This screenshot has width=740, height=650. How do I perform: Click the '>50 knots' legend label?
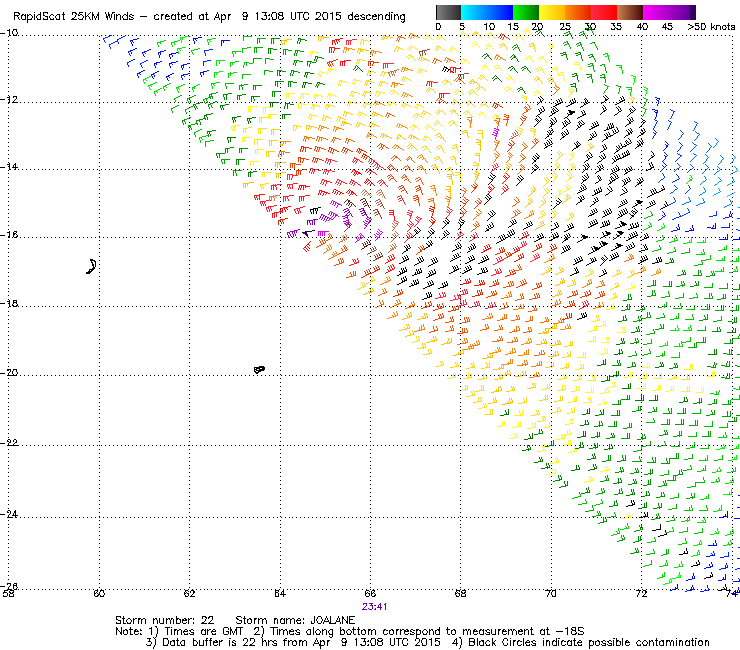711,27
